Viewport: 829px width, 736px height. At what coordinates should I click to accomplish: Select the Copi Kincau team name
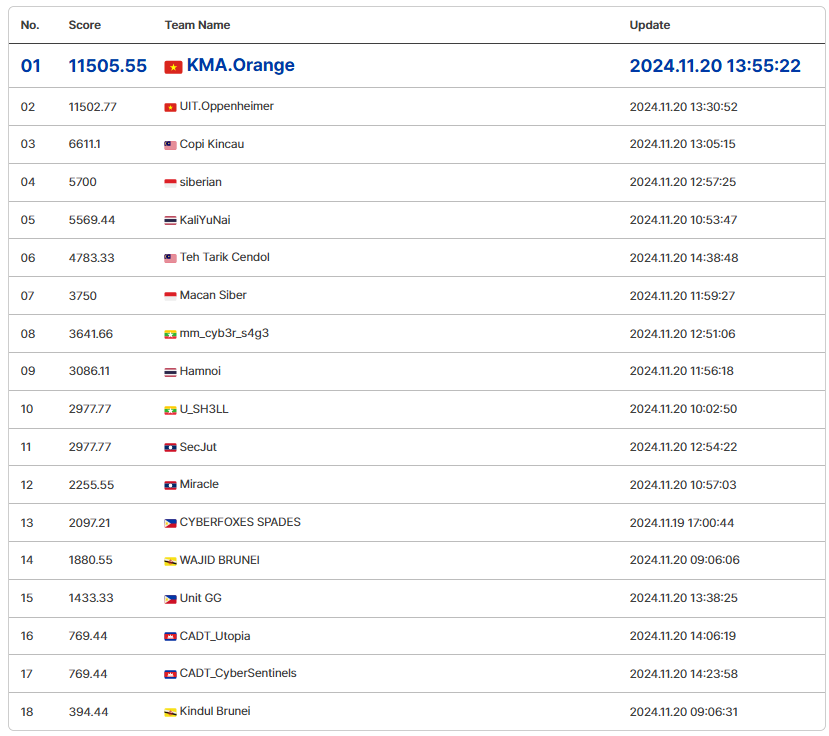[212, 144]
